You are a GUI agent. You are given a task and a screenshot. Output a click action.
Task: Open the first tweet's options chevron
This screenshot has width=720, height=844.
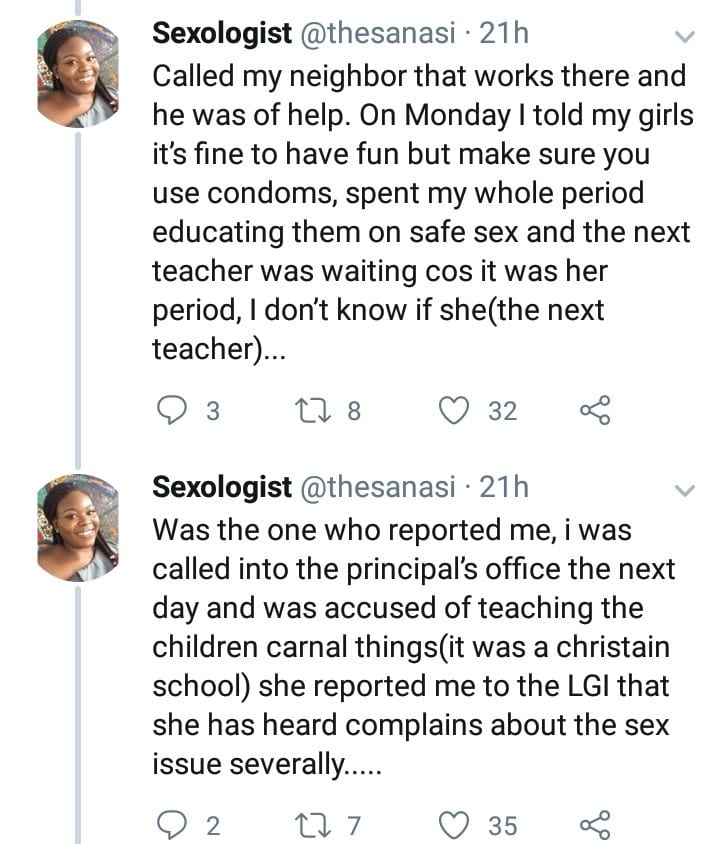click(x=685, y=37)
